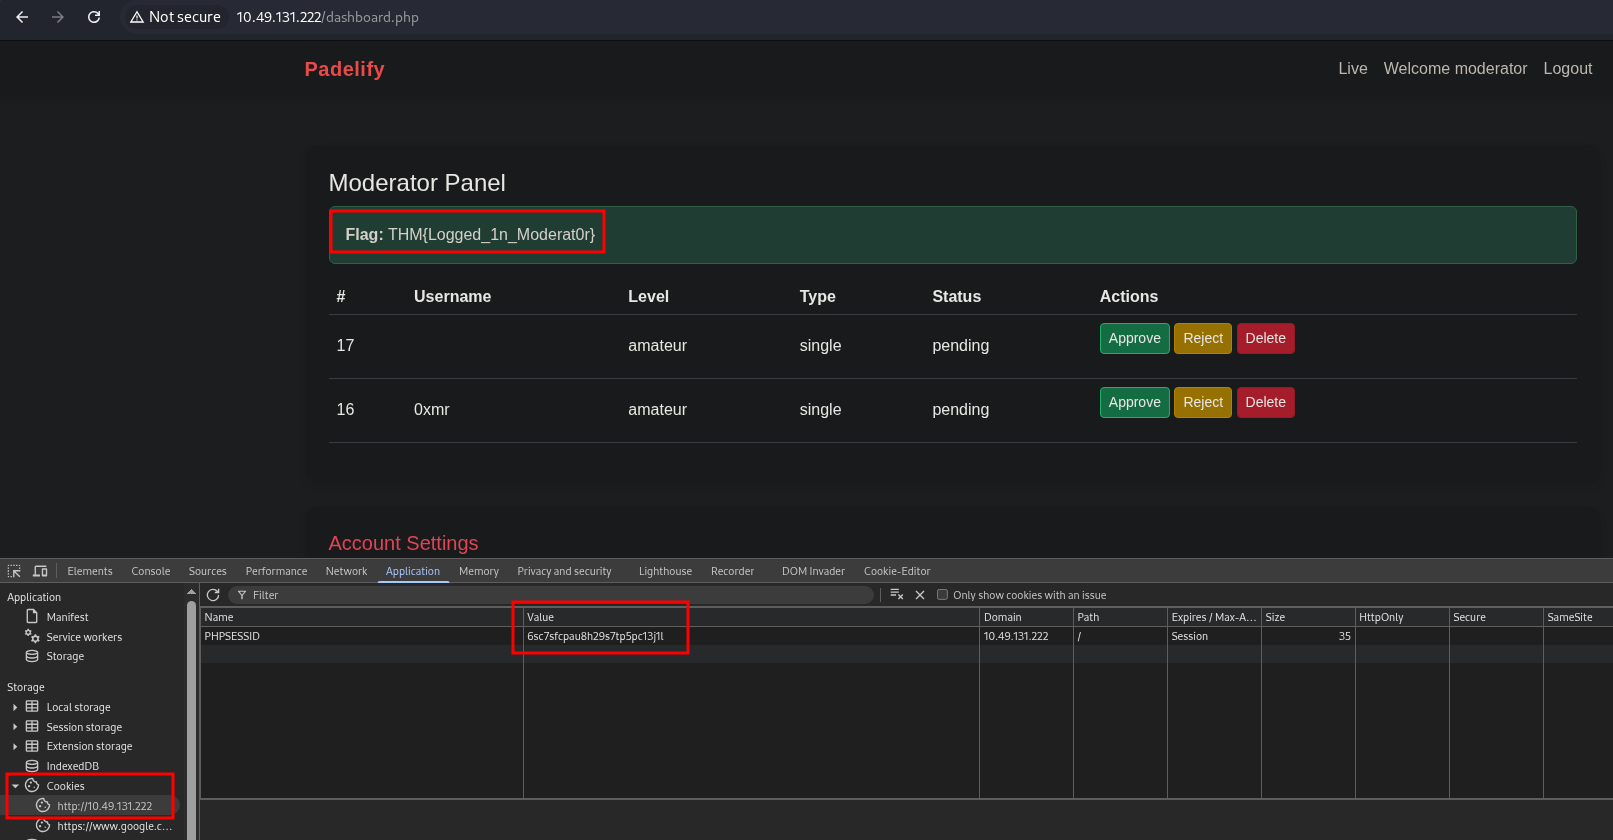
Task: Collapse the Cookies tree node
Action: coord(15,786)
